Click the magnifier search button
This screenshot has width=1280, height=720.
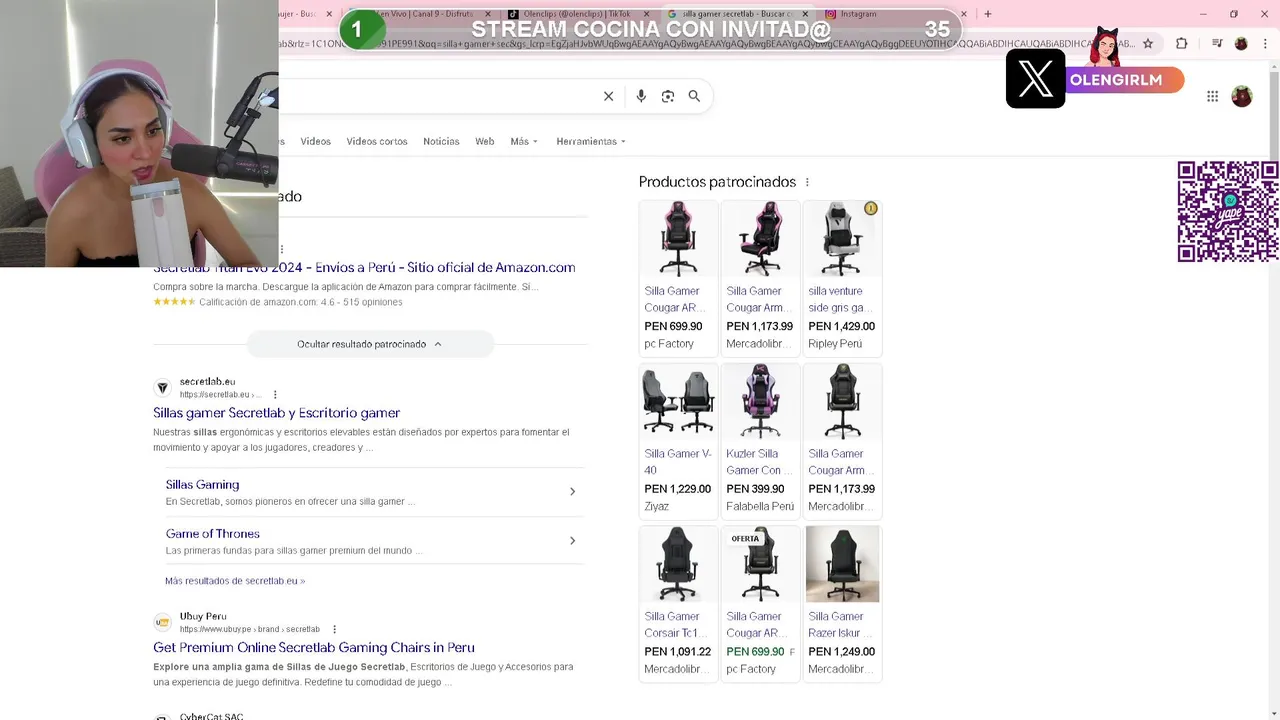click(694, 96)
